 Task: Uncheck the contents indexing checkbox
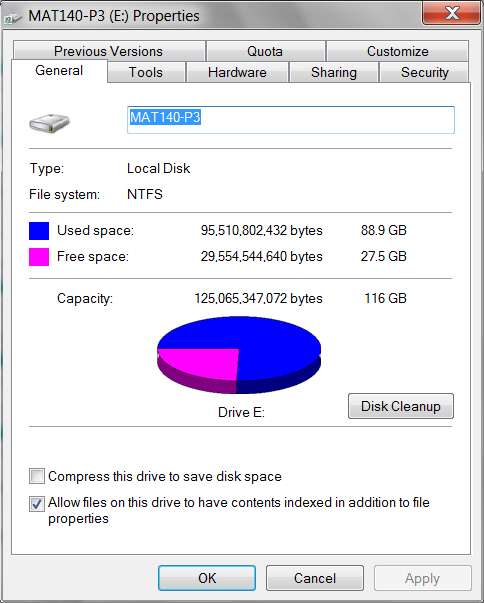[x=37, y=503]
